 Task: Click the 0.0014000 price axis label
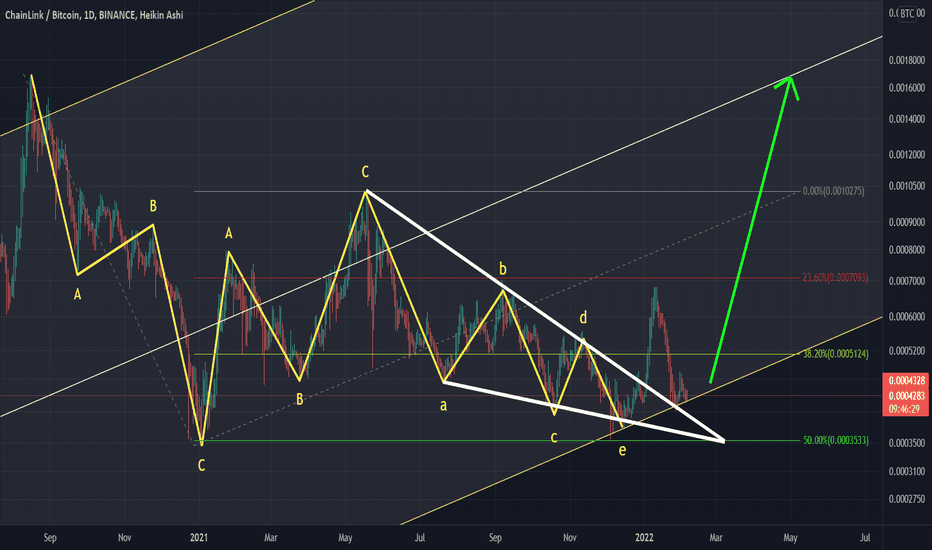pyautogui.click(x=907, y=119)
